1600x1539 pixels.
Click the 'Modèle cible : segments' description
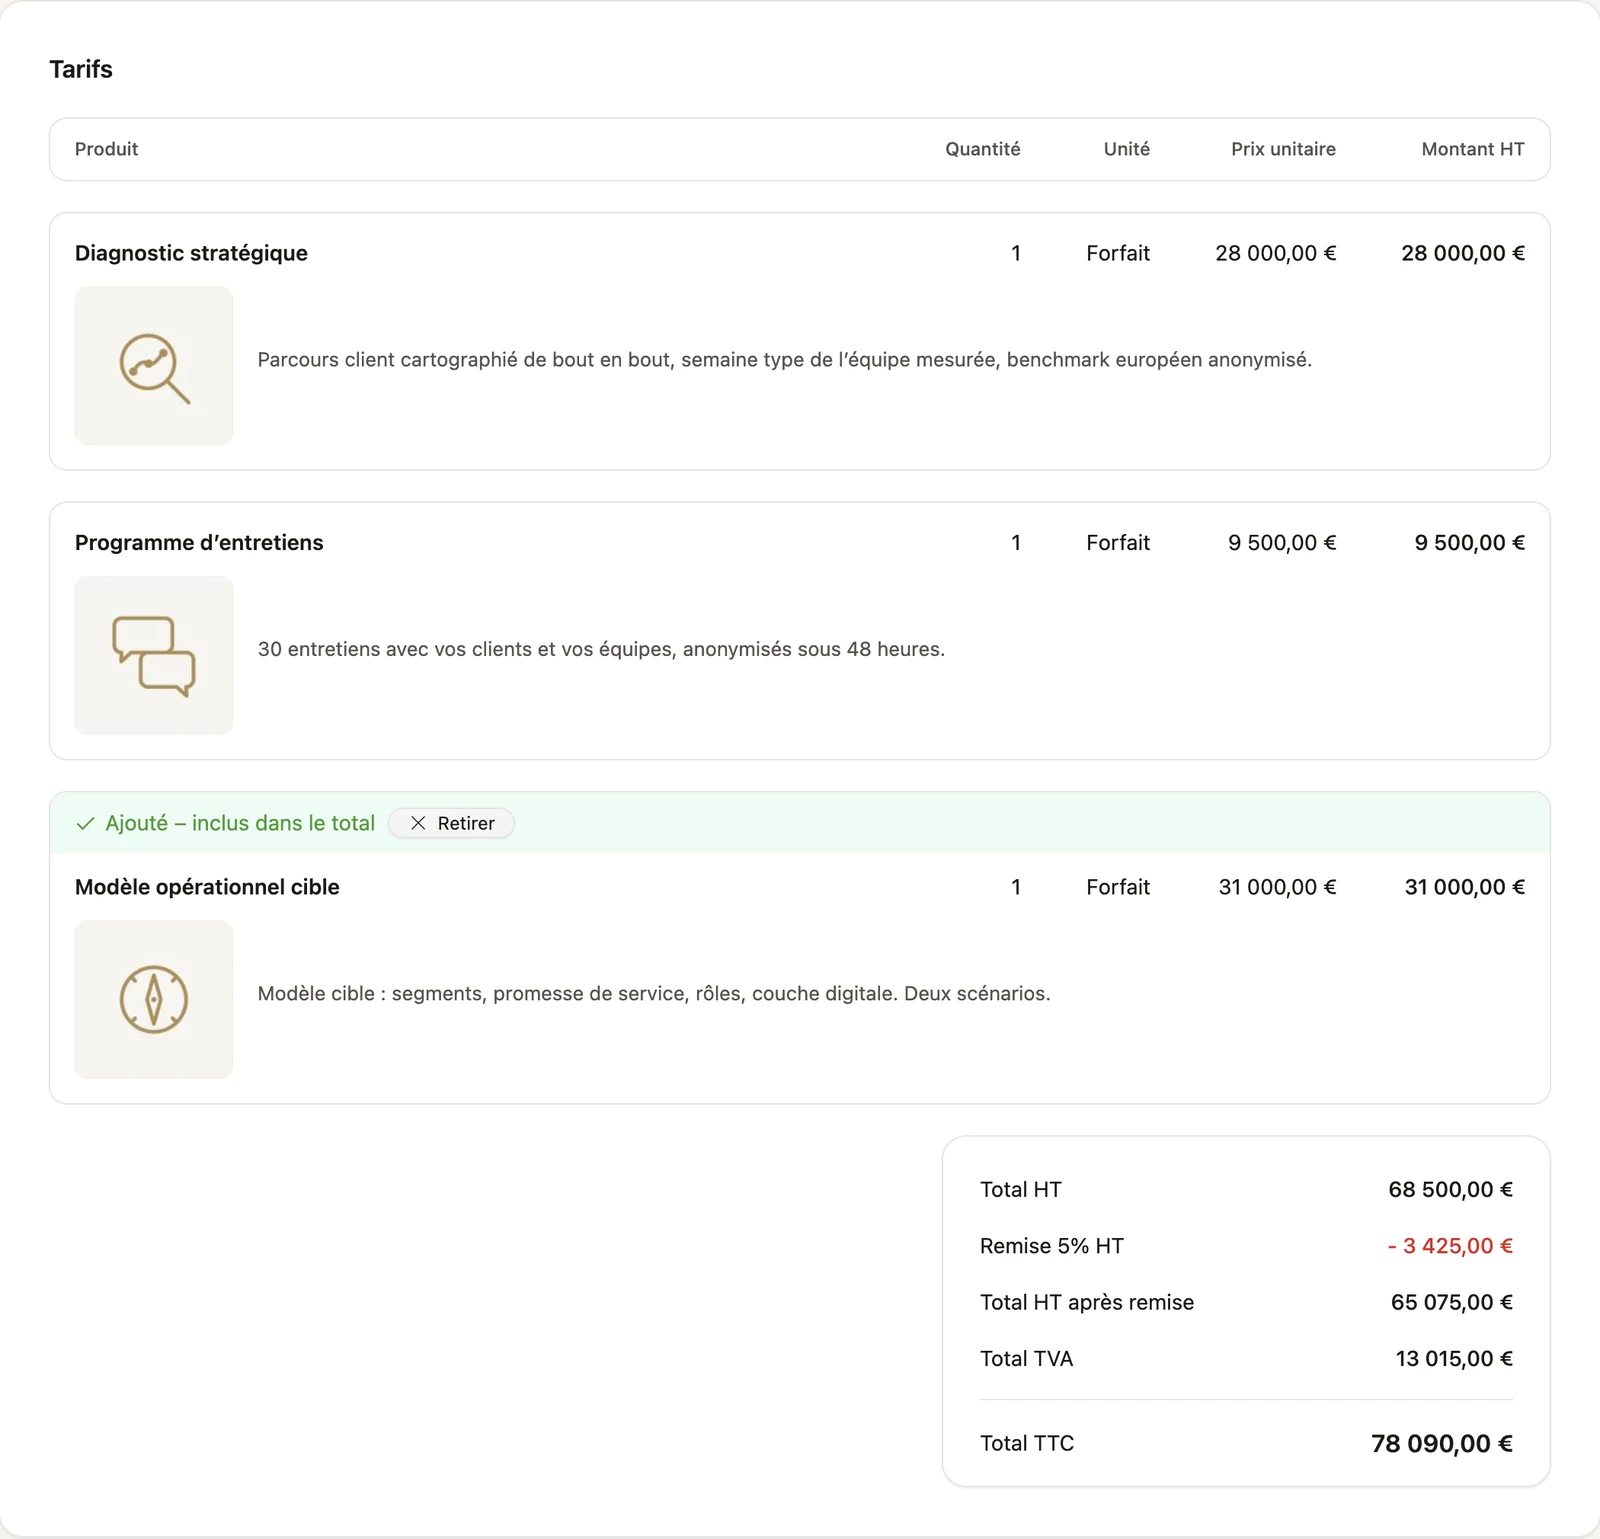654,994
